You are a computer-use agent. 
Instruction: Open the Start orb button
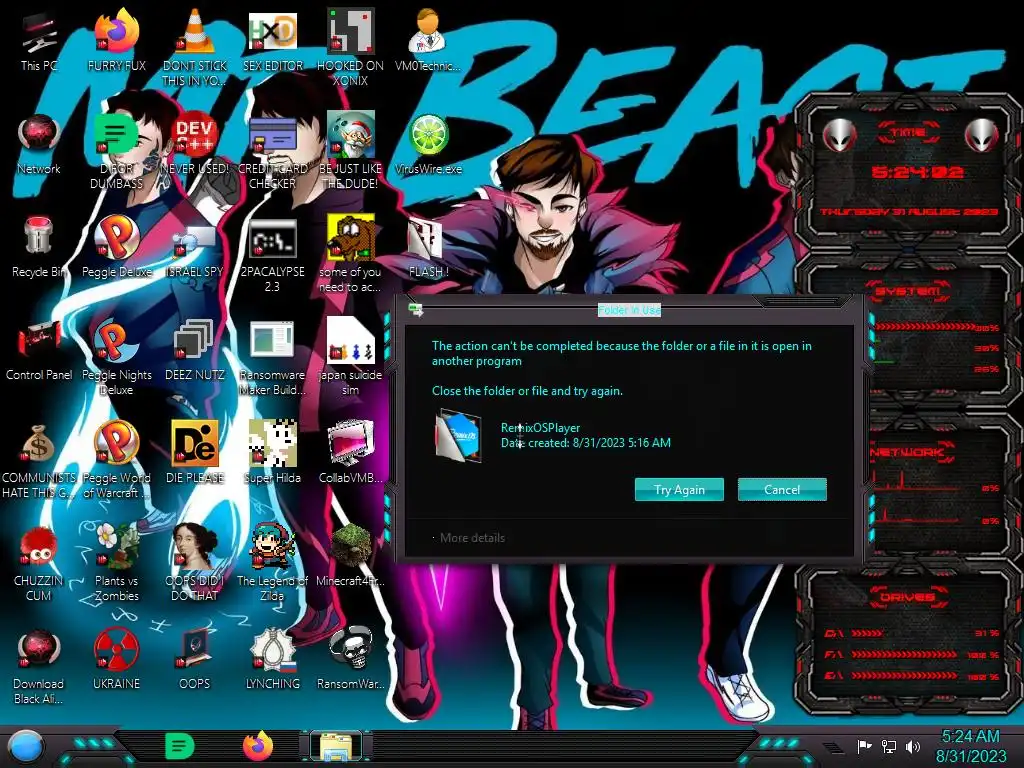click(25, 746)
